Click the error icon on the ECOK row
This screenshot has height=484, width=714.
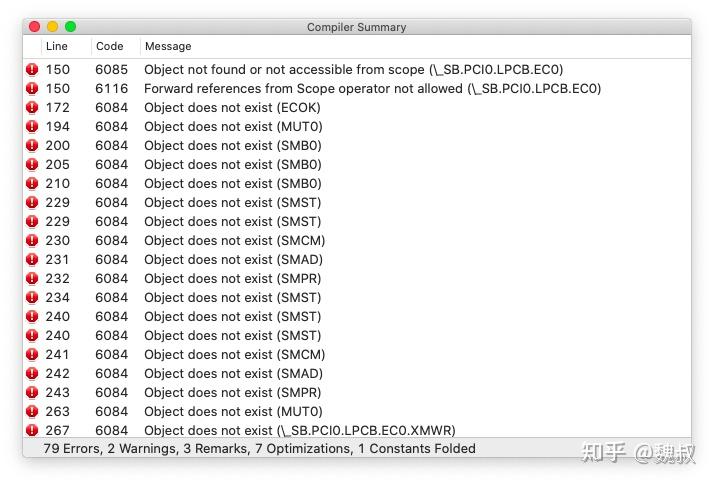click(x=32, y=108)
